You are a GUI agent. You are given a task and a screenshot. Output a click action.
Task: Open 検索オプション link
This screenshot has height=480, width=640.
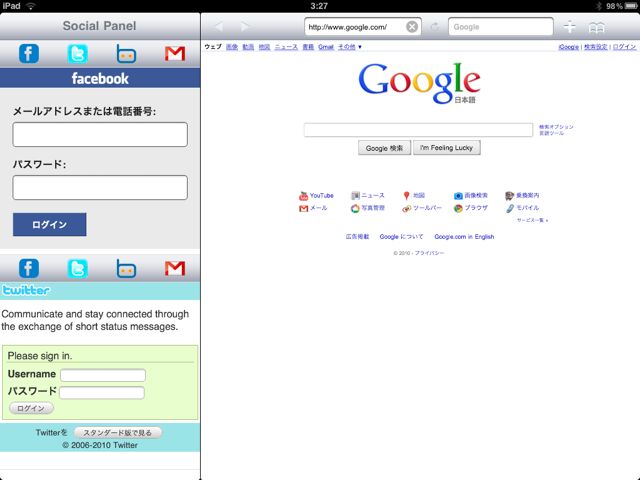point(556,127)
